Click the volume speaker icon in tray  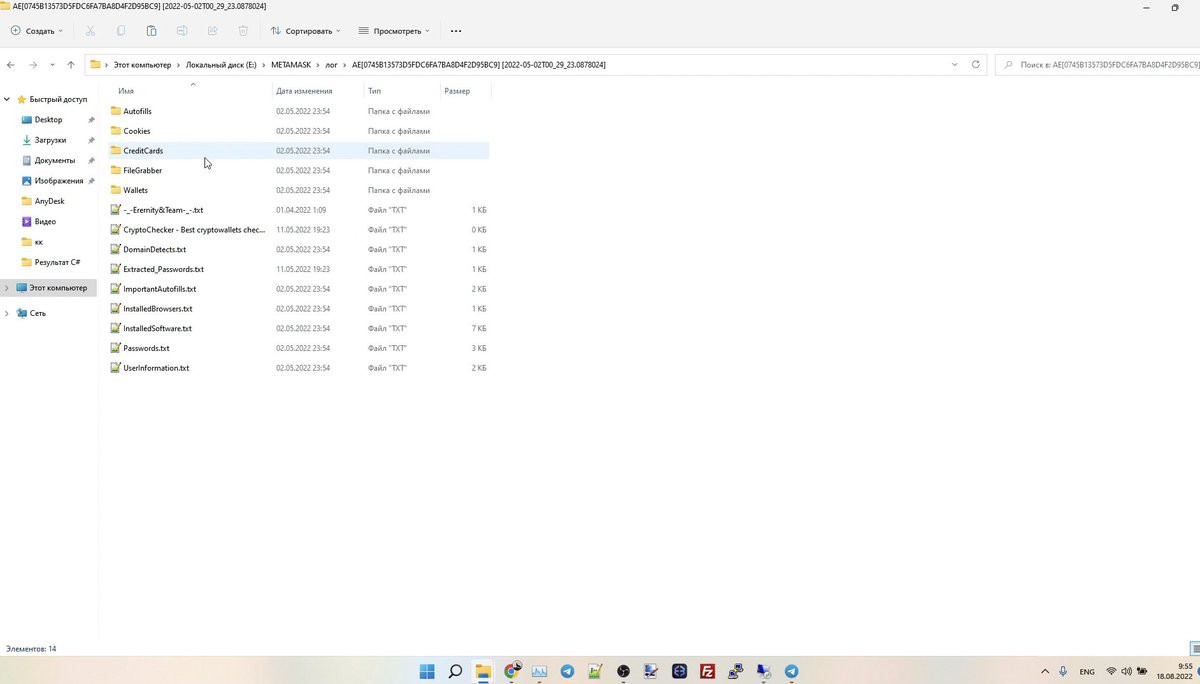click(x=1127, y=671)
